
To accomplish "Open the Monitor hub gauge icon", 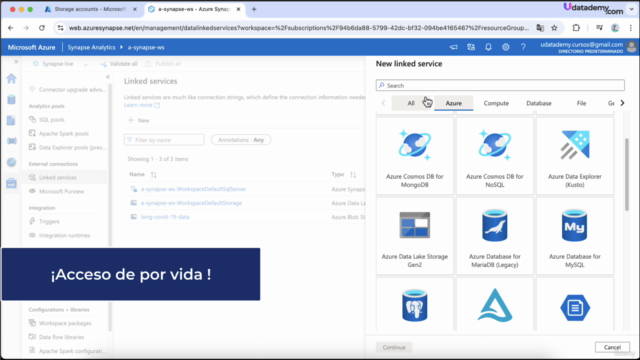I will click(x=11, y=162).
